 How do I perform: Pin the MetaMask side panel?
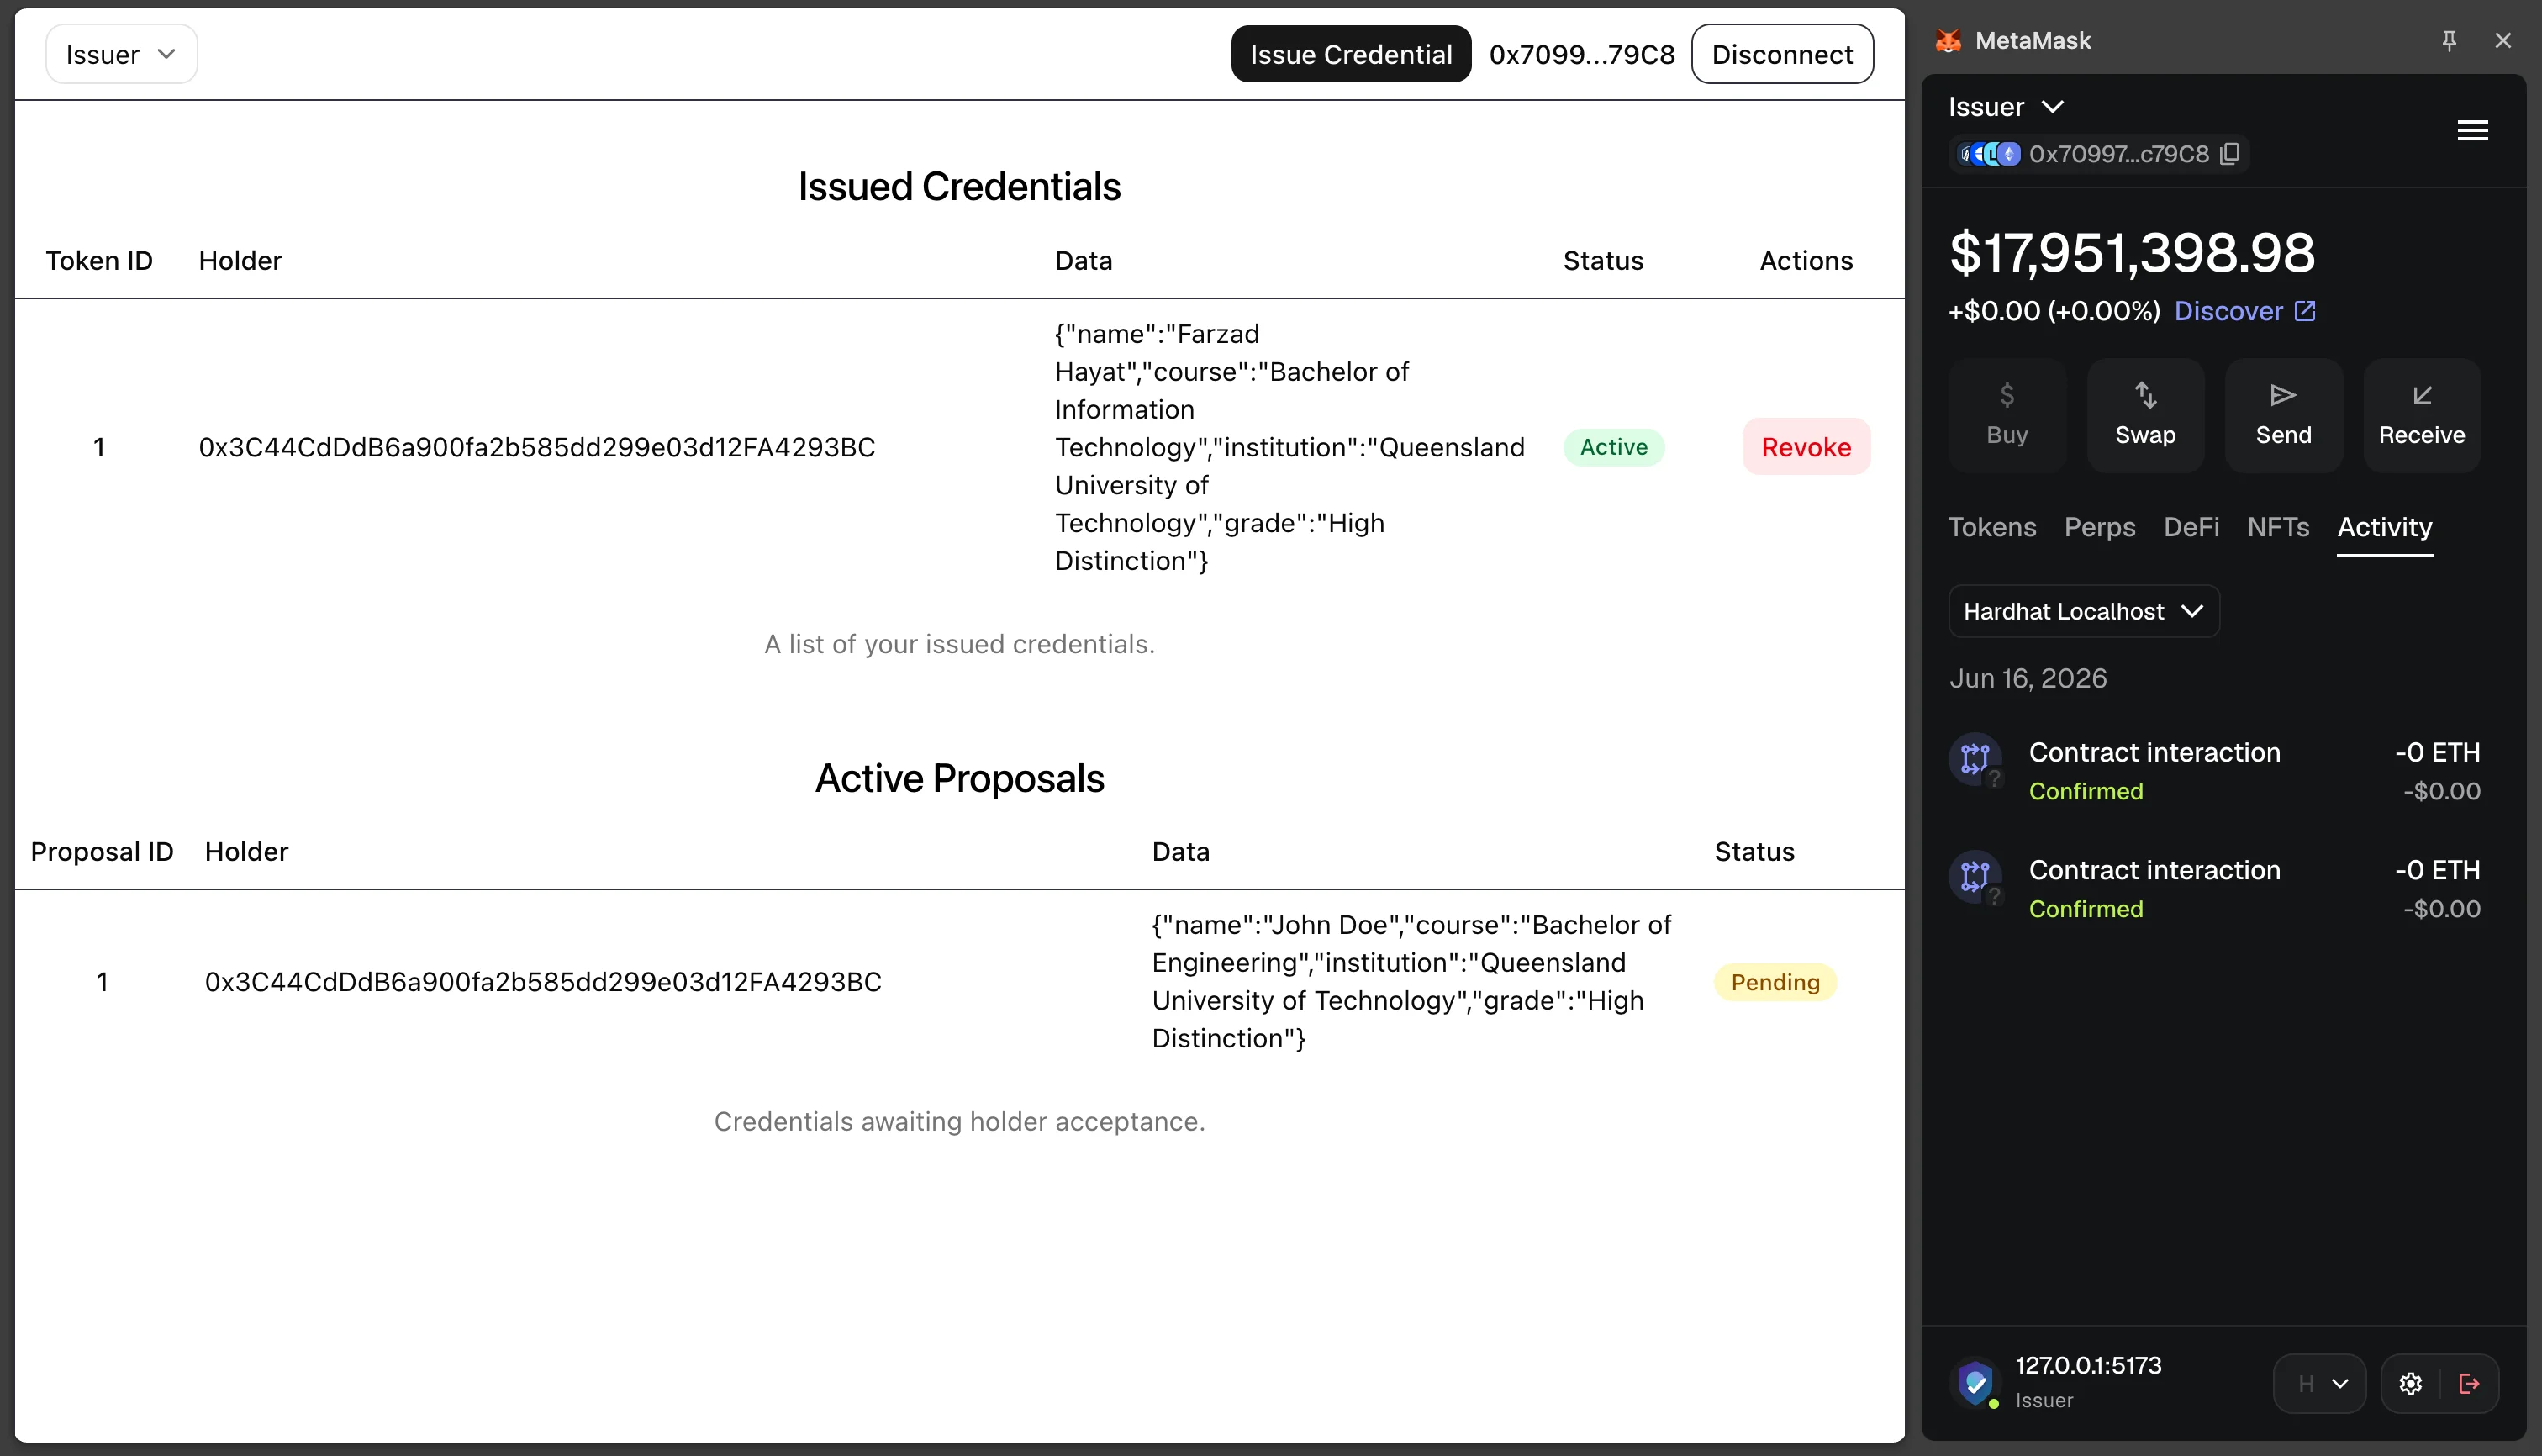[2449, 41]
